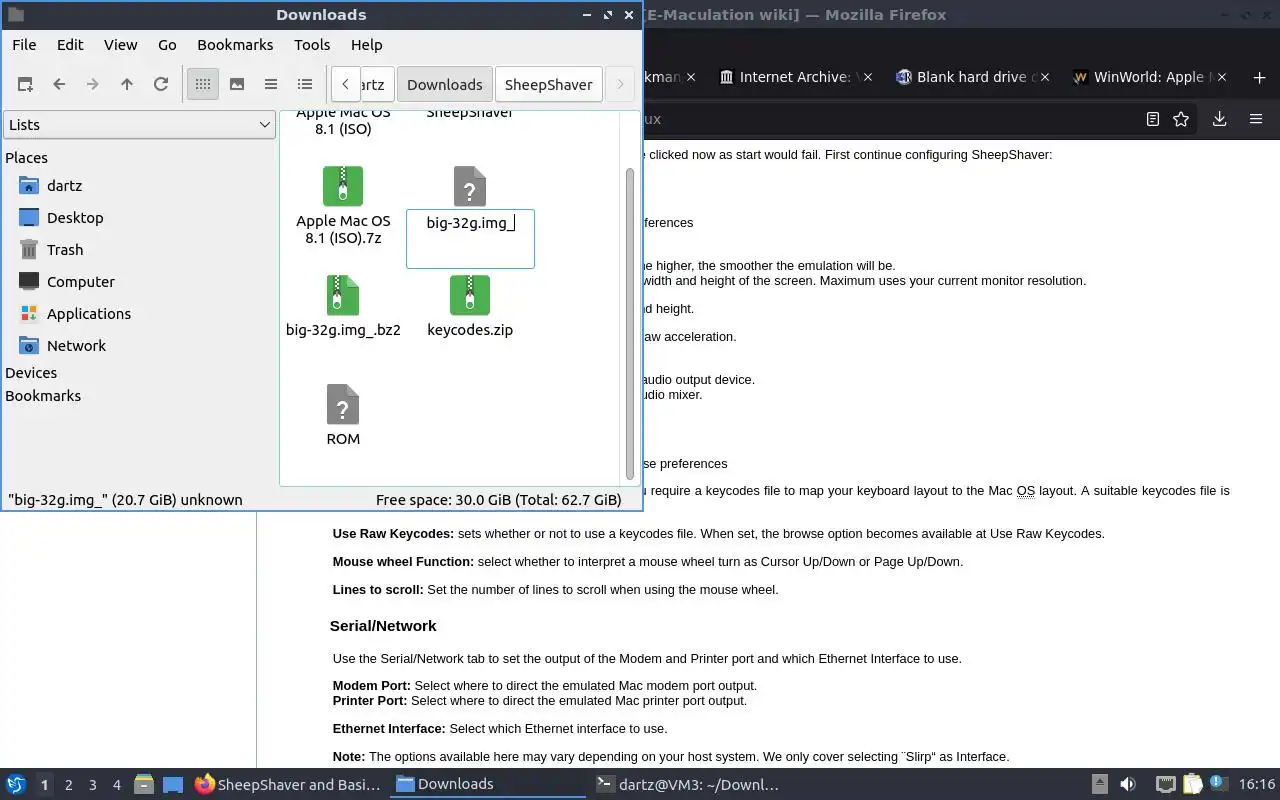Switch to workspace 2
Viewport: 1280px width, 800px height.
69,785
